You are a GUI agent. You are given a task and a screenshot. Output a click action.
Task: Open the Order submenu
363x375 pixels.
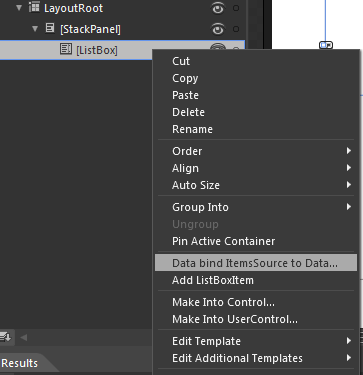[x=256, y=151]
